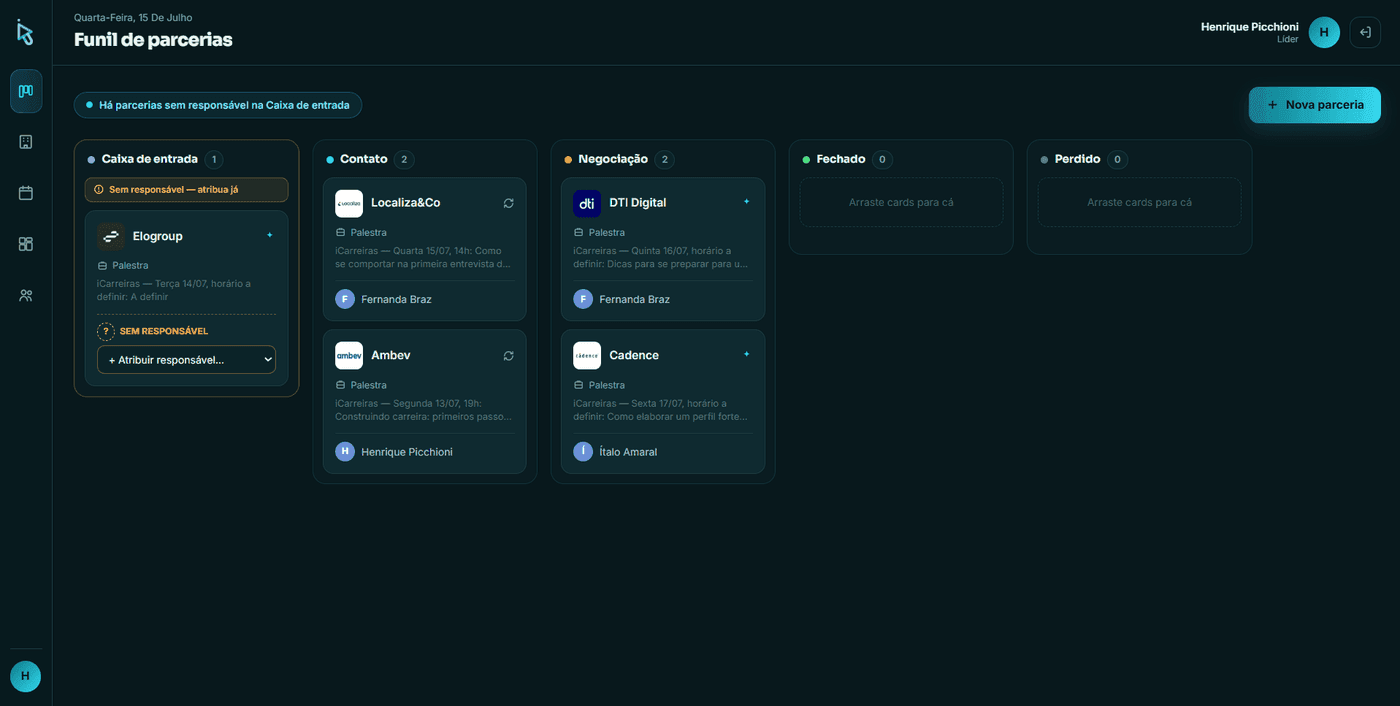Open the dashboard grid icon in sidebar

(x=26, y=244)
